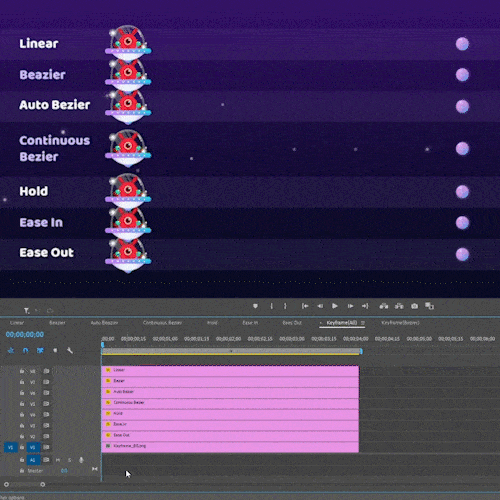Switch to the Continuous Bezier sequence tab
This screenshot has height=500, width=500.
(x=162, y=323)
